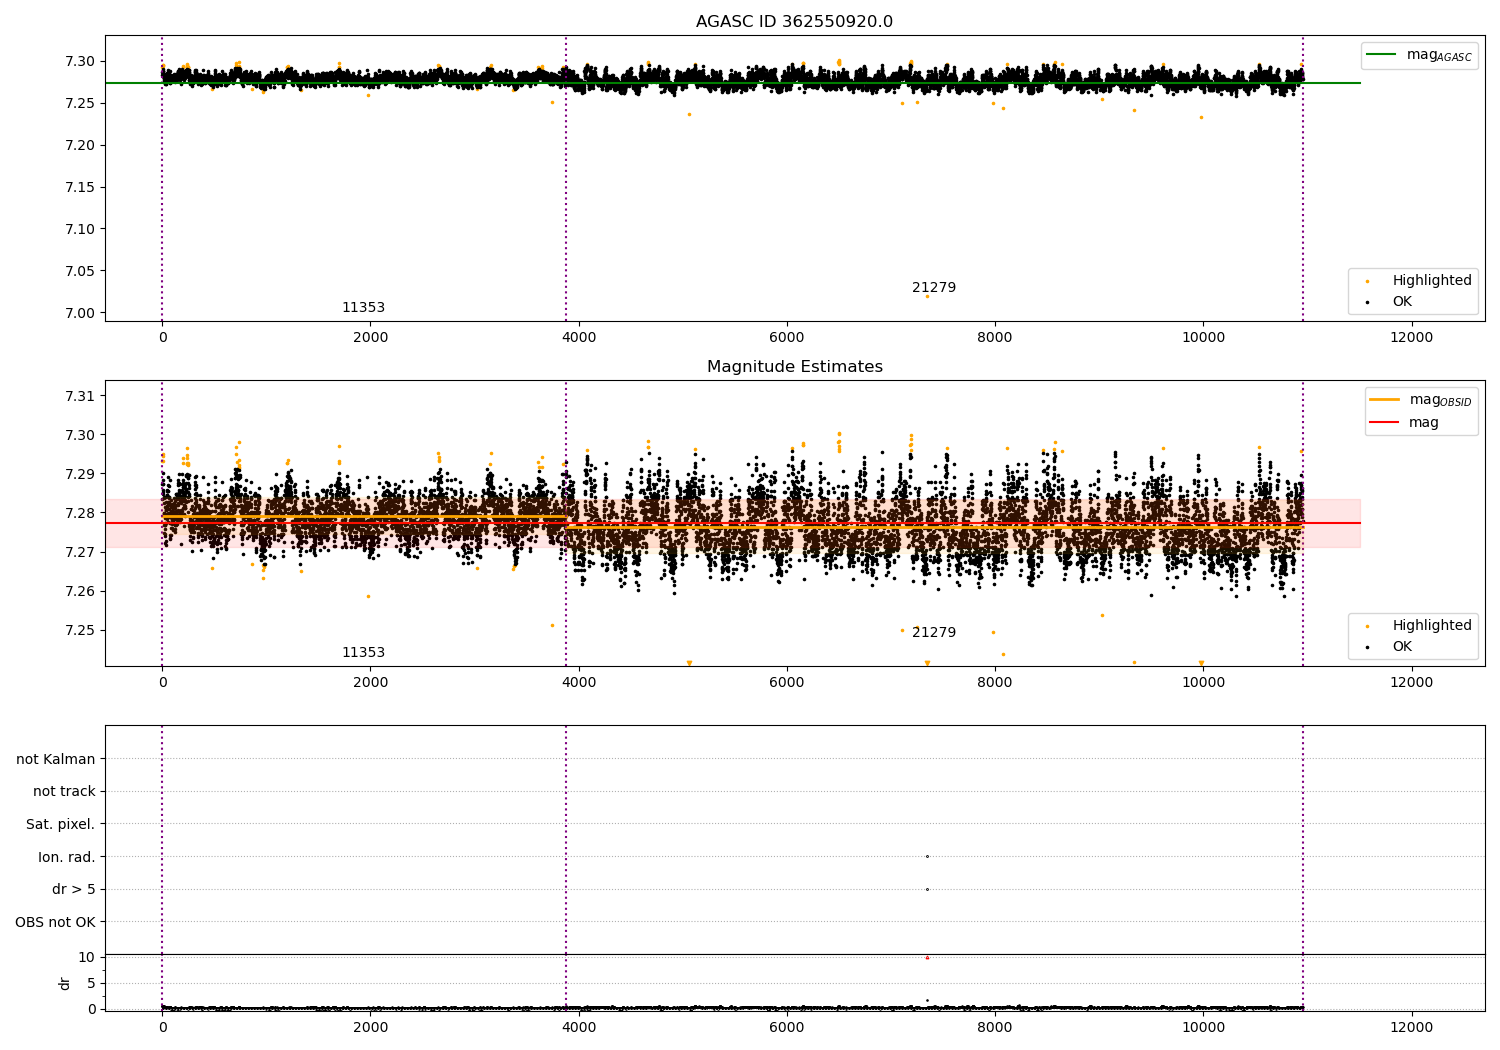Screen dimensions: 1500x1050
Task: Click the 7.15 y-tick in the top plot
Action: [x=79, y=187]
